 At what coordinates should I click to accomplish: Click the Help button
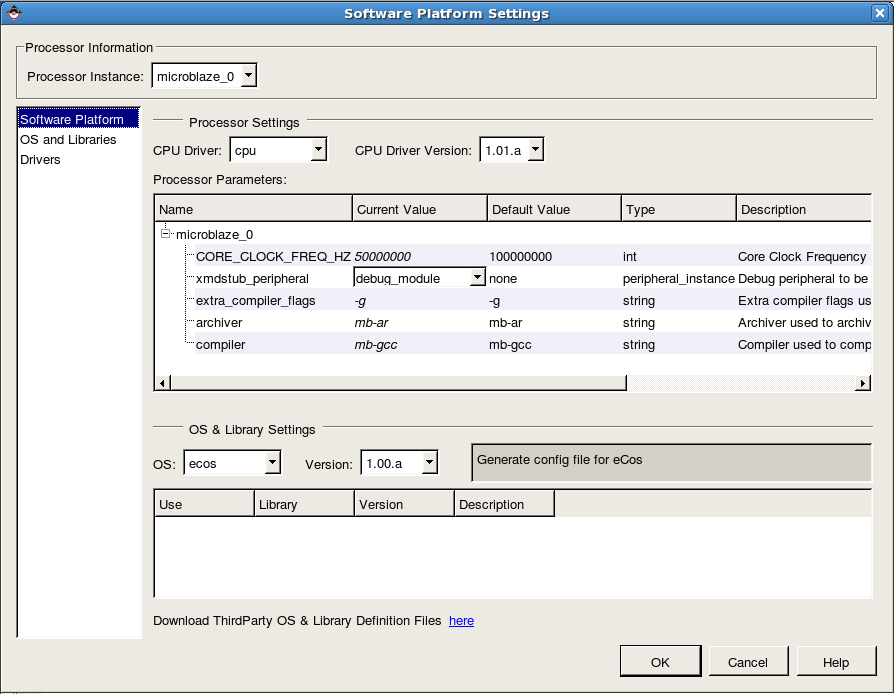point(835,662)
